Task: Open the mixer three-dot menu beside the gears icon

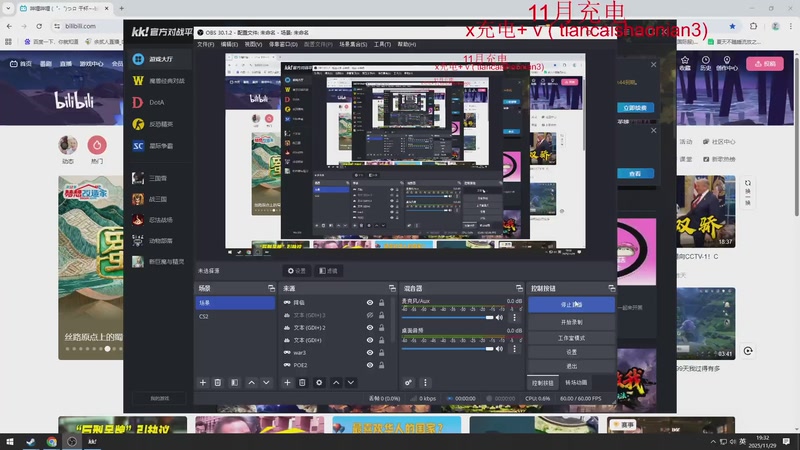Action: click(425, 383)
